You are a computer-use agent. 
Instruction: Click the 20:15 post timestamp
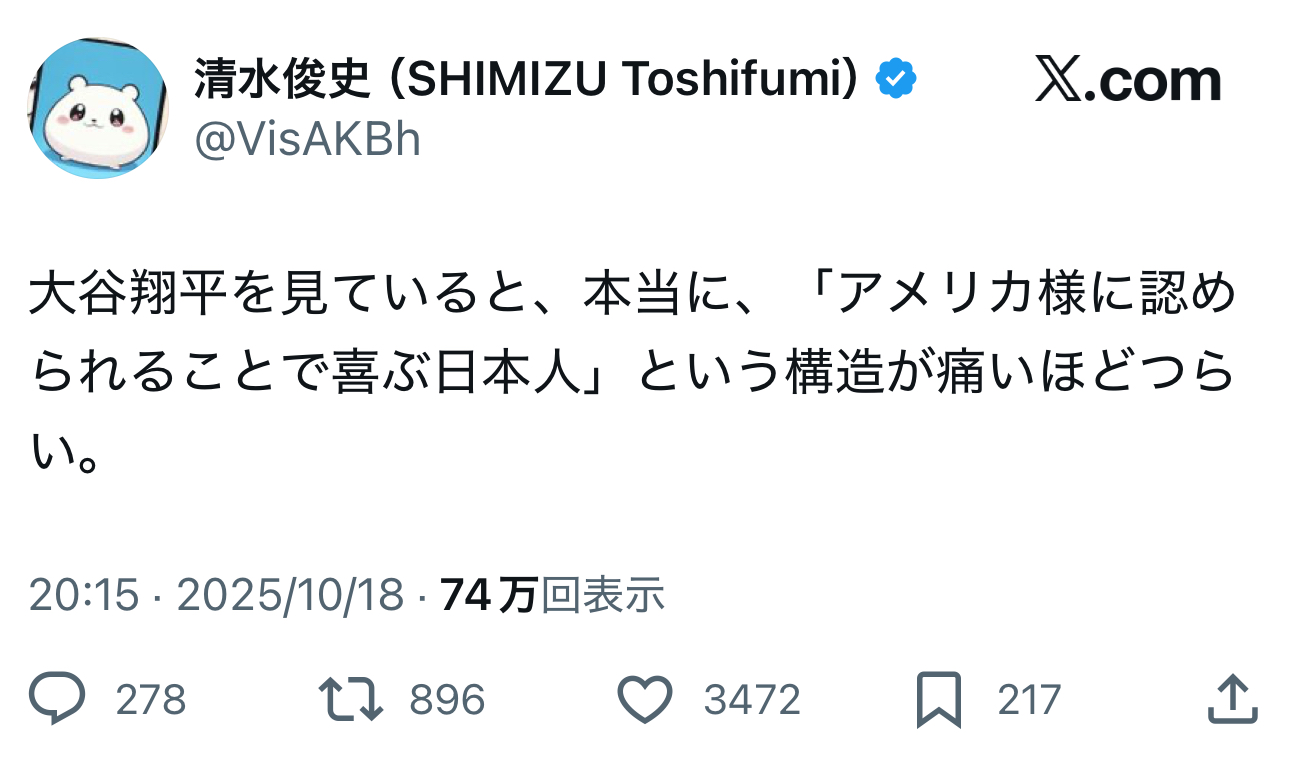coord(84,596)
